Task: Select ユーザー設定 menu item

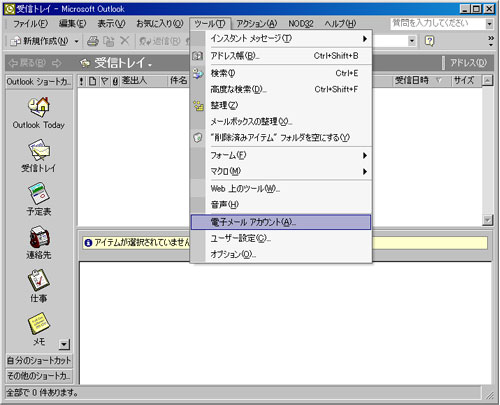Action: click(281, 238)
